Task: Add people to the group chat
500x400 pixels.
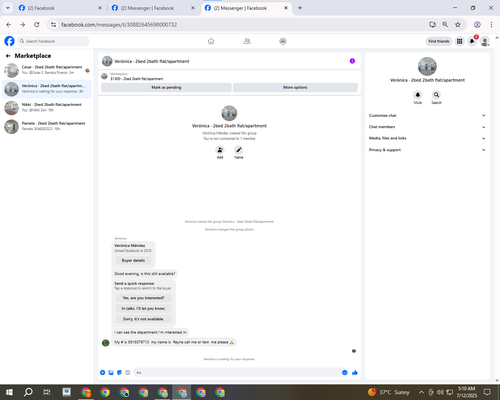Action: click(220, 150)
